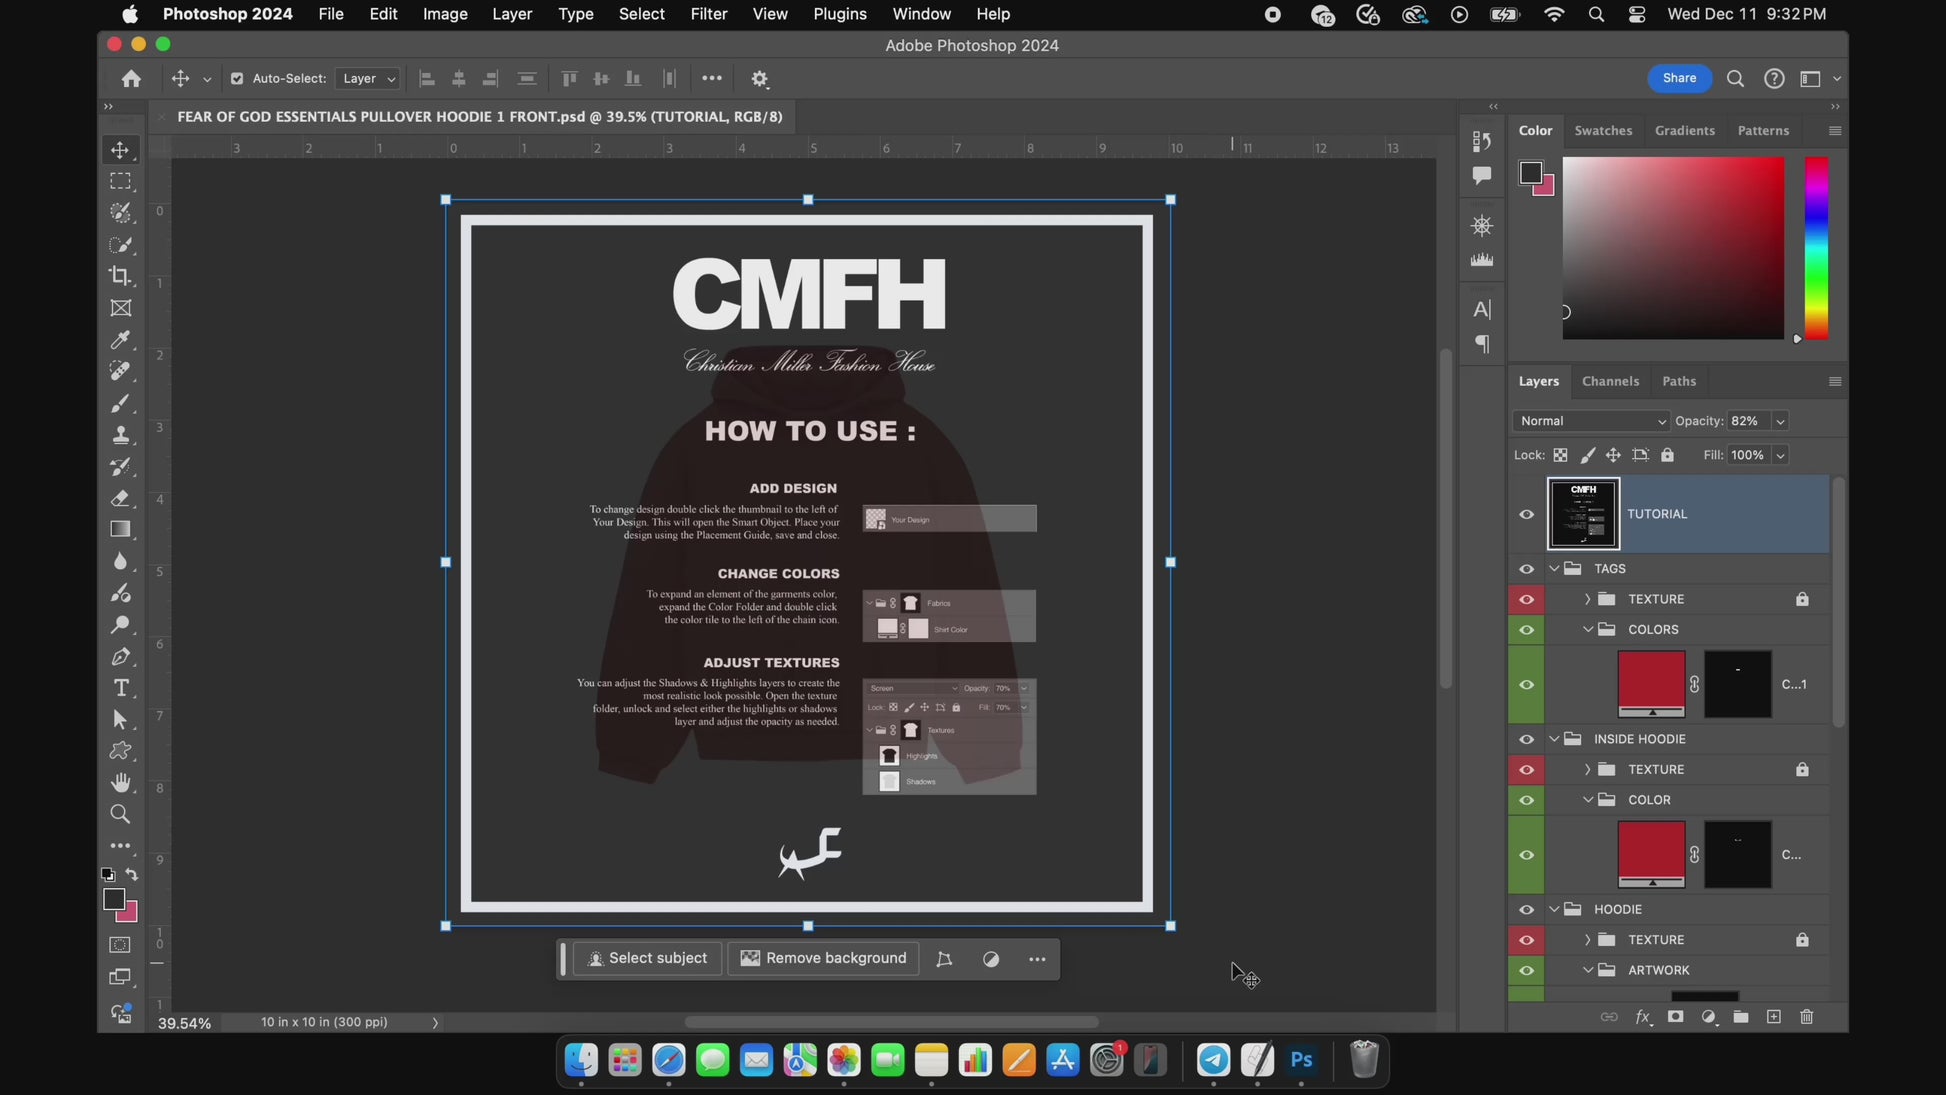Open the layer style fx icon
The height and width of the screenshot is (1095, 1946).
click(1643, 1017)
